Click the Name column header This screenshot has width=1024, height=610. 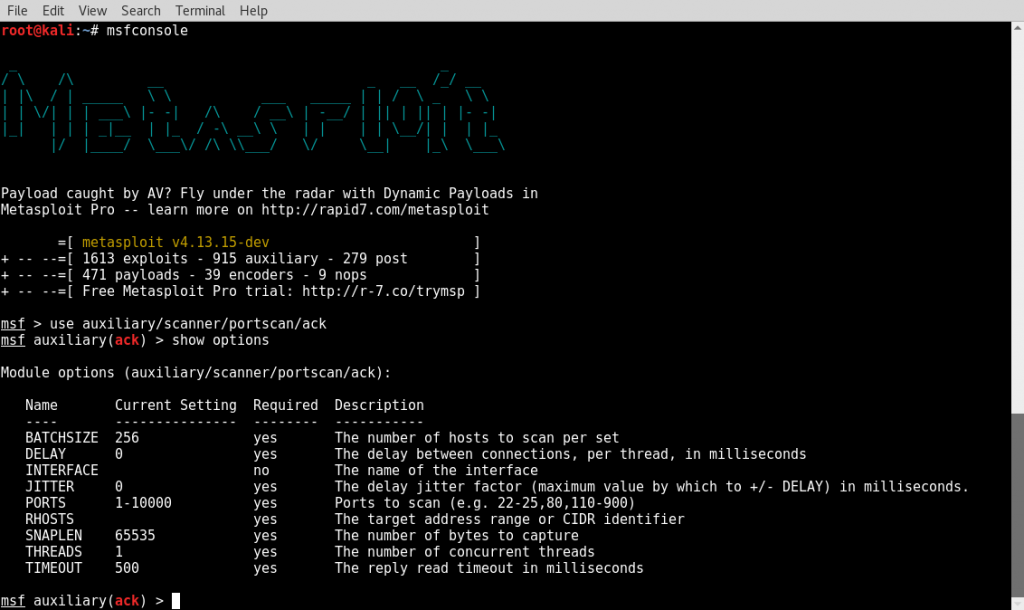click(x=41, y=405)
